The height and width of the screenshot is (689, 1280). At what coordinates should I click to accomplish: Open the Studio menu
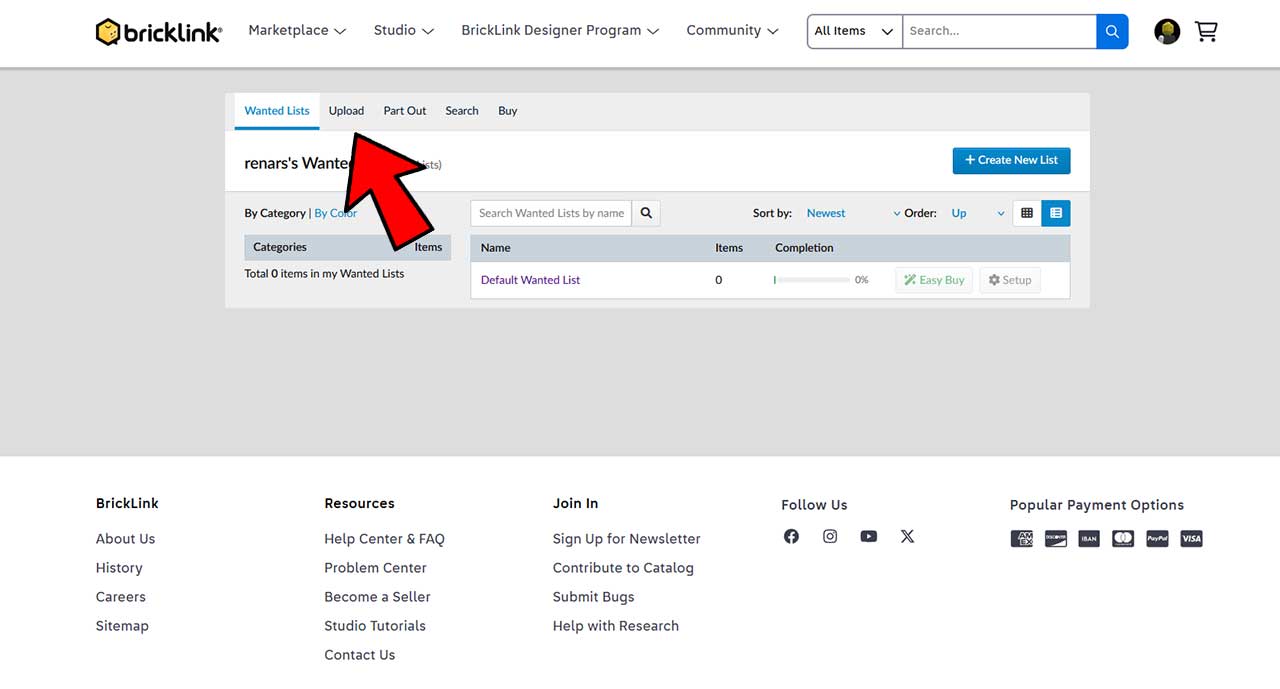404,31
